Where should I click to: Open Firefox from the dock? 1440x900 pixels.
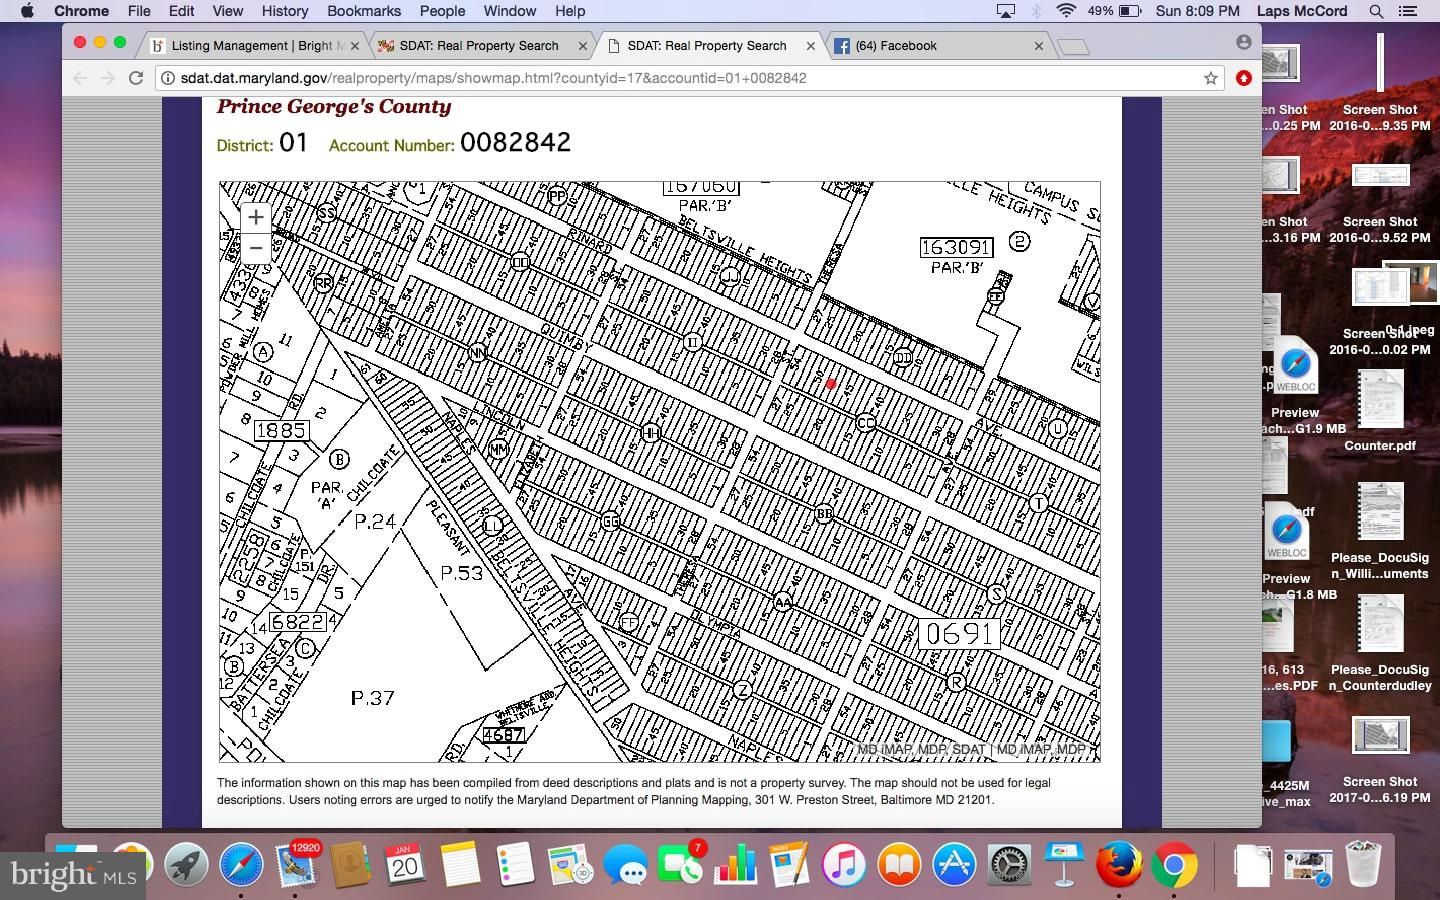point(1119,864)
